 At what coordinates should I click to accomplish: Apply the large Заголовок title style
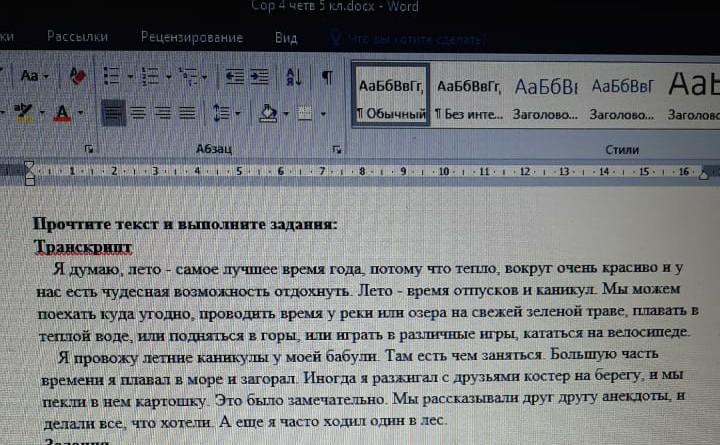693,98
